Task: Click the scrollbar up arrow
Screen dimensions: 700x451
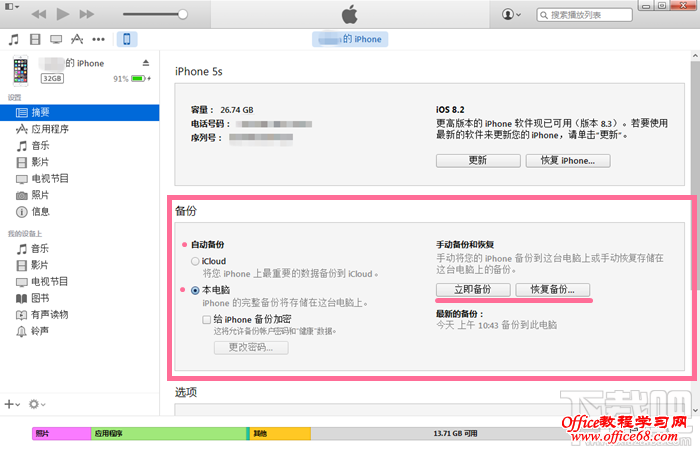Action: (695, 56)
